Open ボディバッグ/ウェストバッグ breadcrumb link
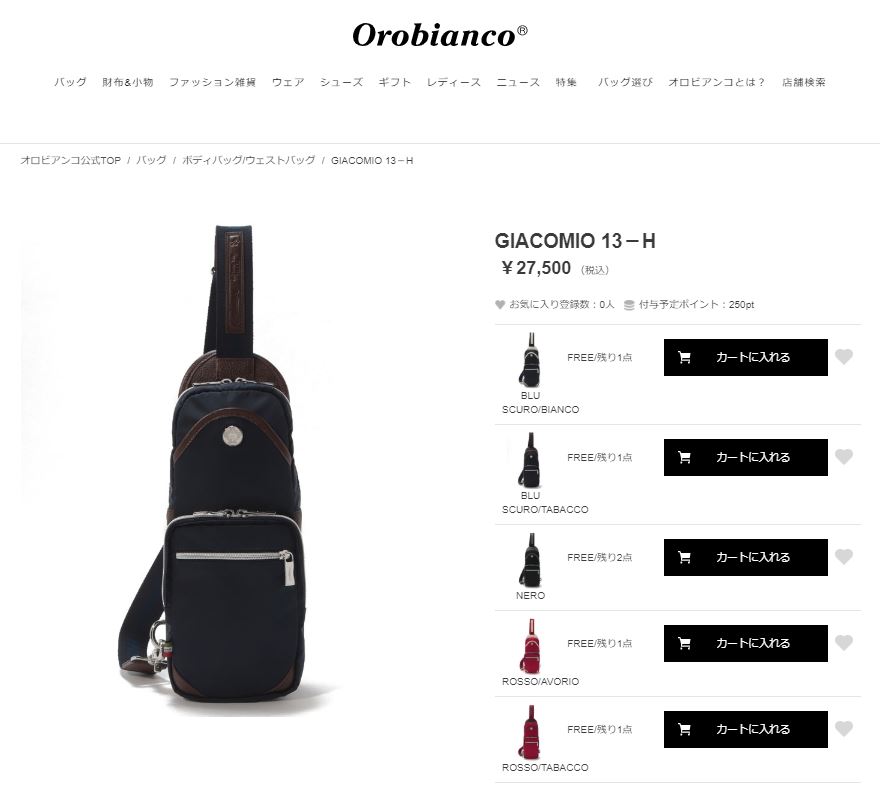 [x=249, y=160]
